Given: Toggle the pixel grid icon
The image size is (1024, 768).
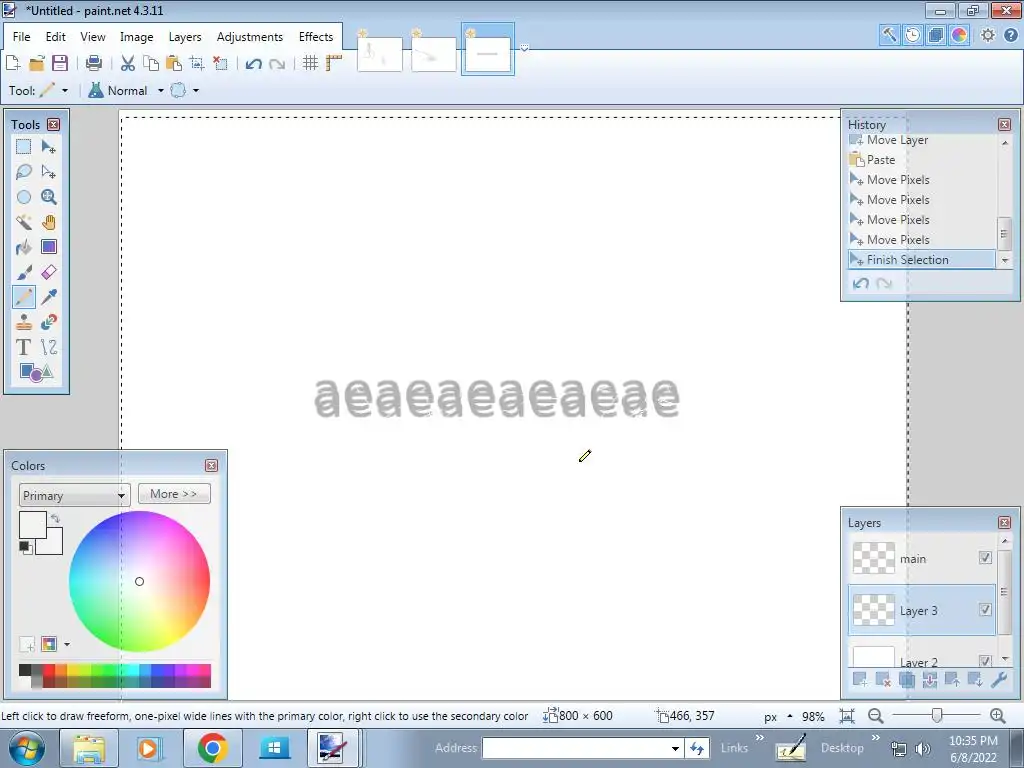Looking at the screenshot, I should (311, 63).
